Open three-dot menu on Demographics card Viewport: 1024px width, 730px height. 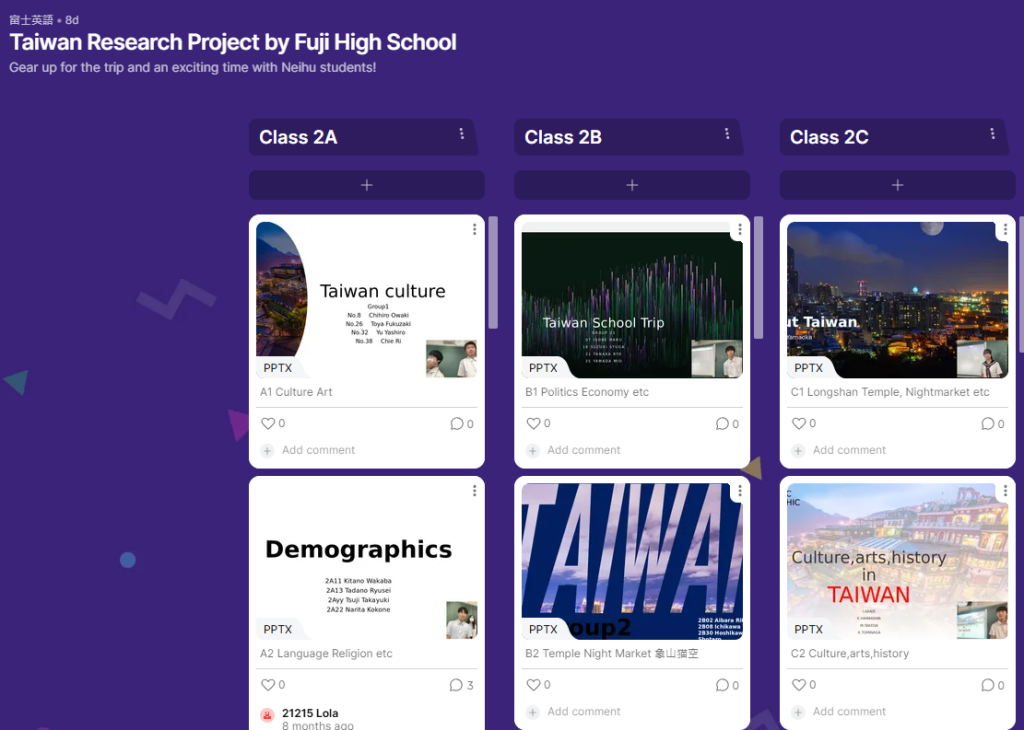(475, 490)
